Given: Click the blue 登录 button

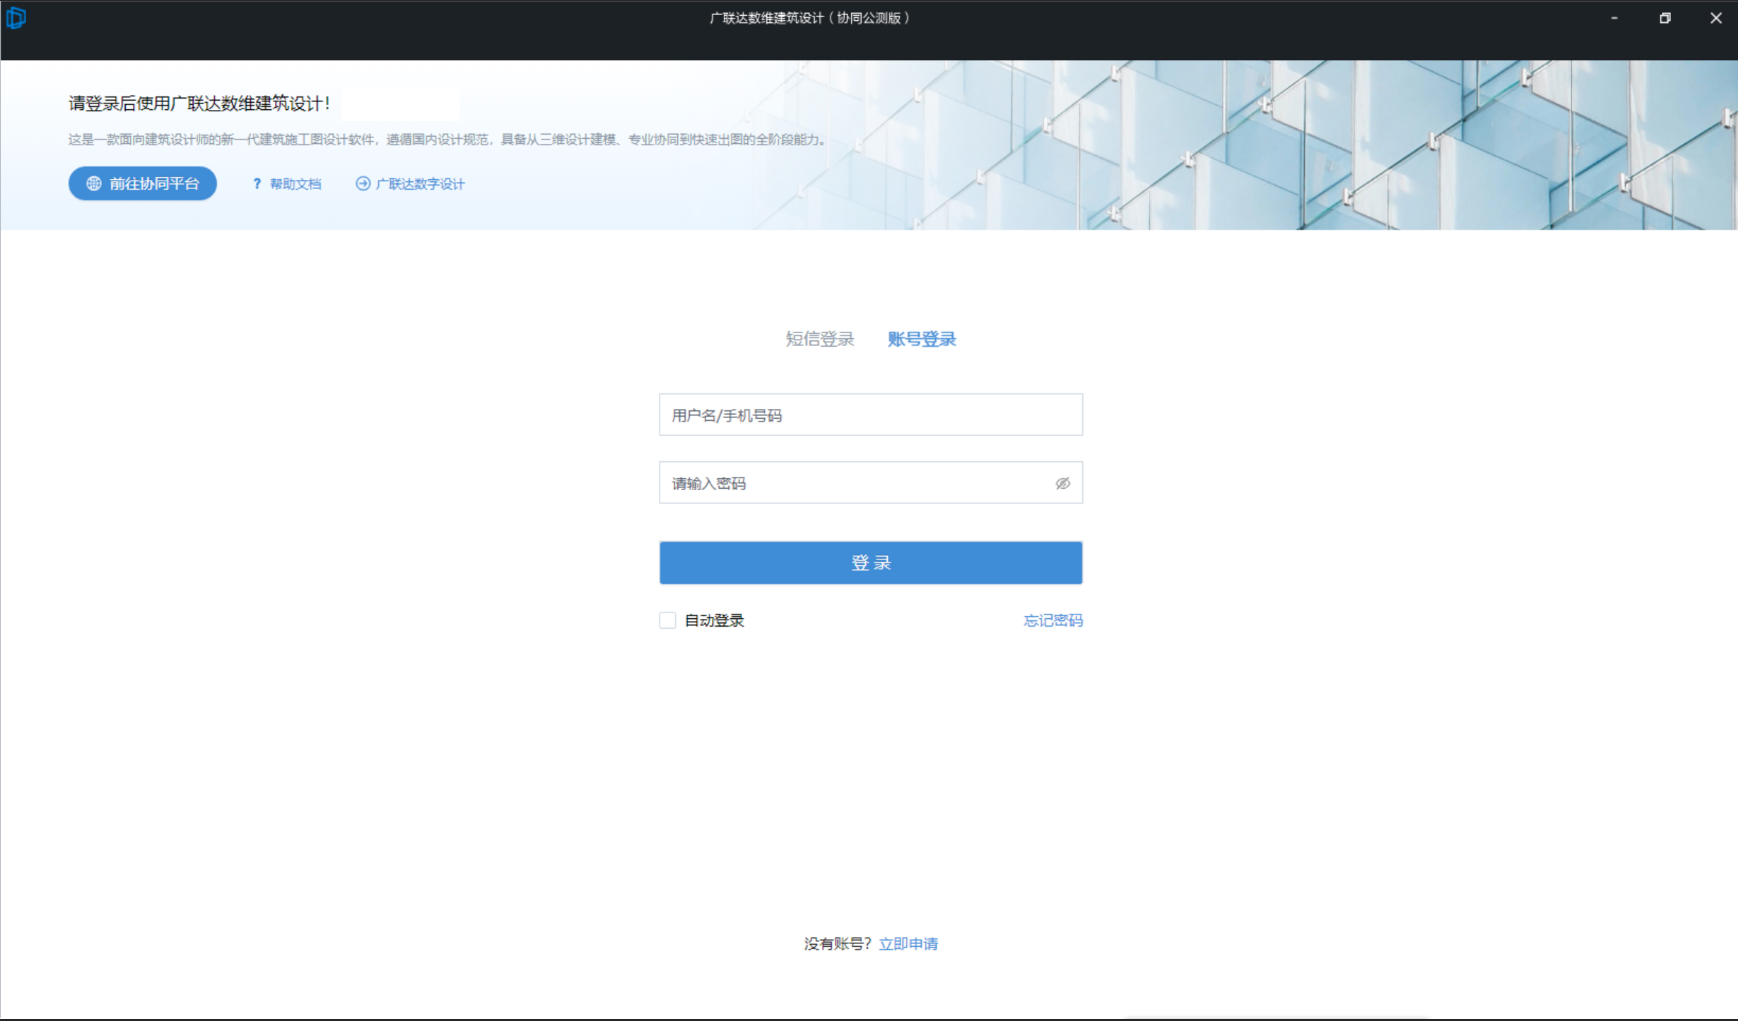Looking at the screenshot, I should pos(870,563).
